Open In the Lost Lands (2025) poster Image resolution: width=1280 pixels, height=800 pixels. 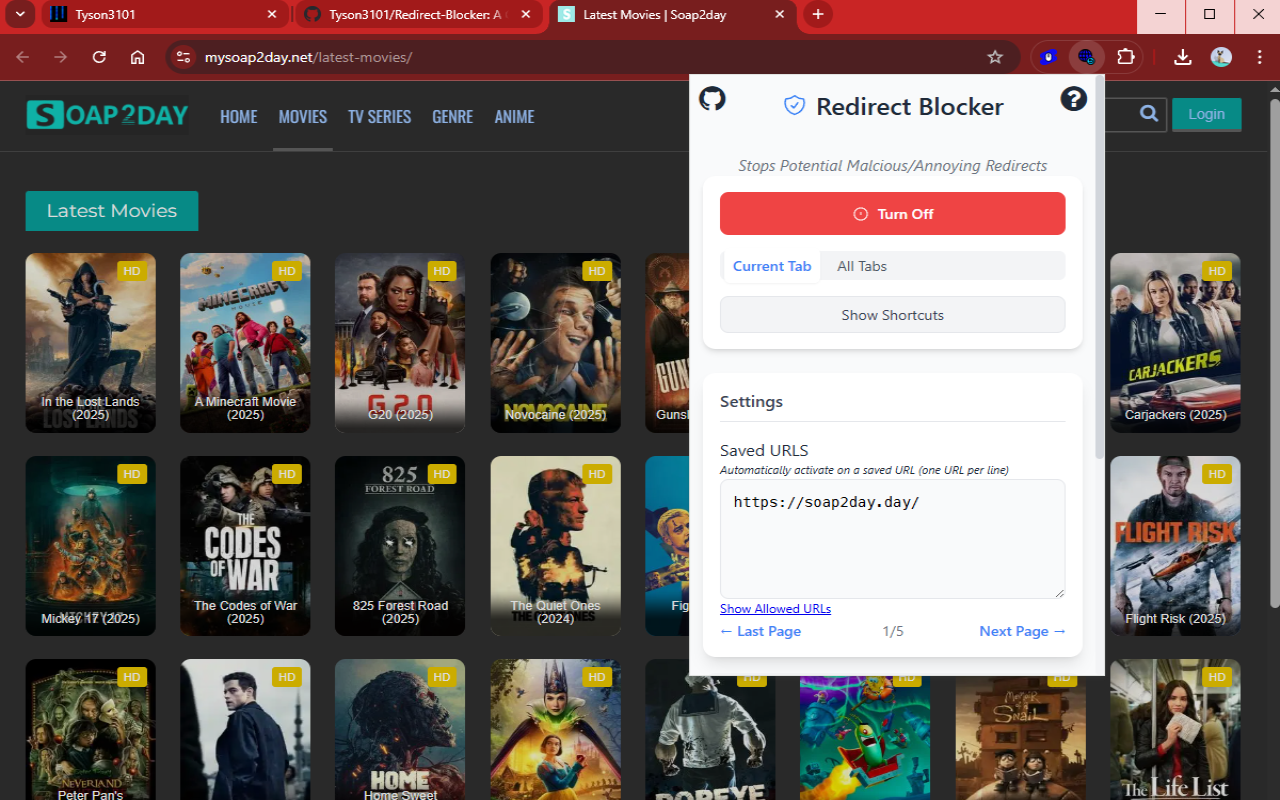click(x=90, y=343)
